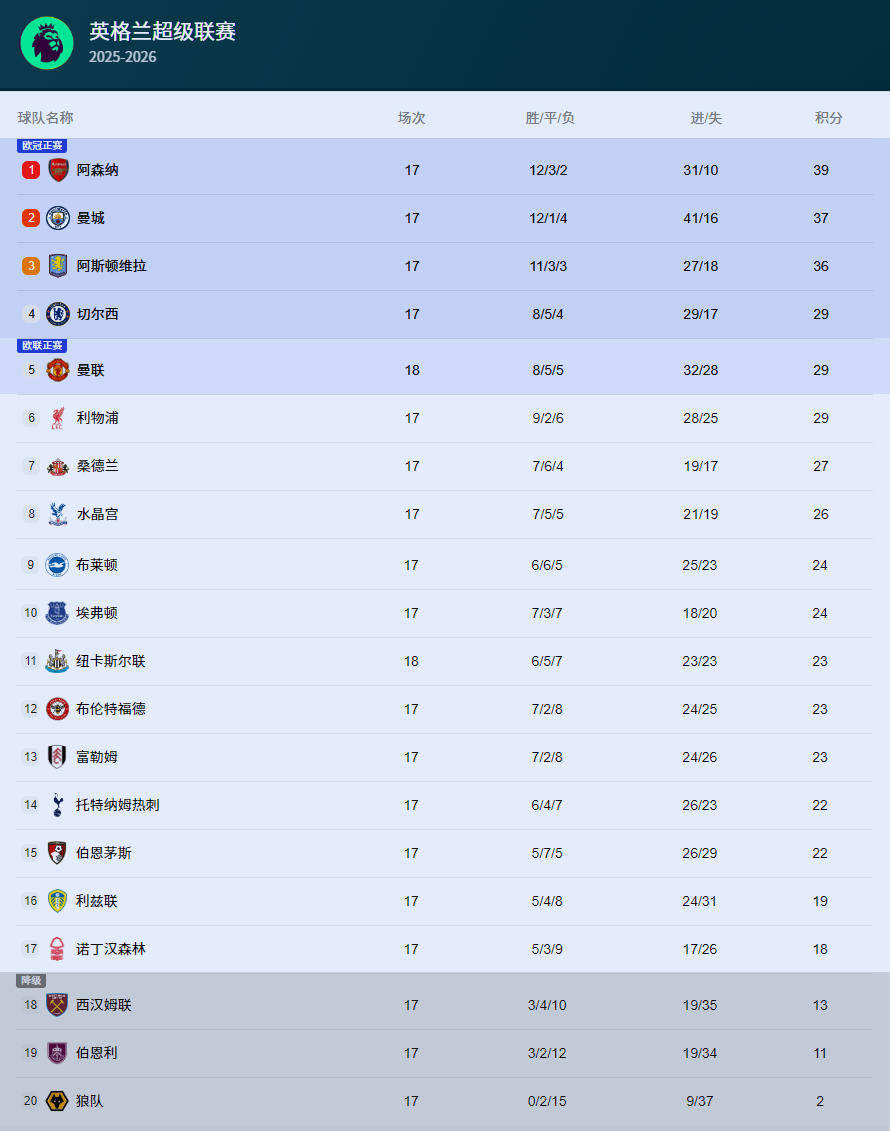Click the 欧冠正赛 qualification badge
Image resolution: width=890 pixels, height=1131 pixels.
(x=42, y=146)
